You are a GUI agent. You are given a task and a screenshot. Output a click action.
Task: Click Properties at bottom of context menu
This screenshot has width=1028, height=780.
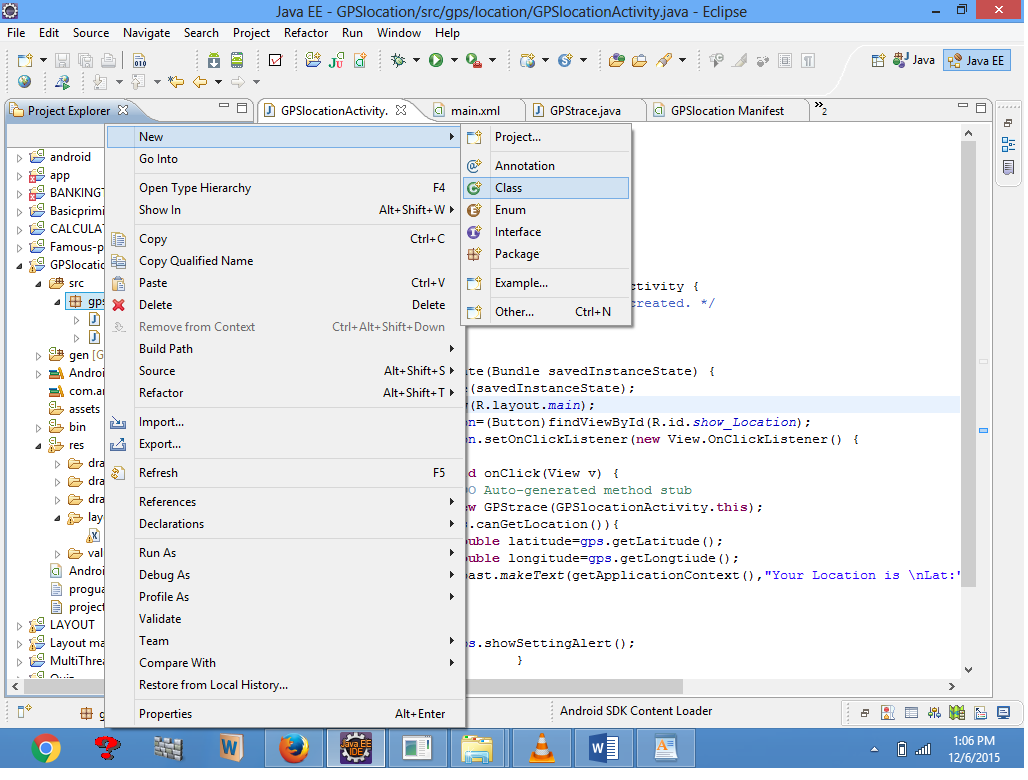point(165,714)
